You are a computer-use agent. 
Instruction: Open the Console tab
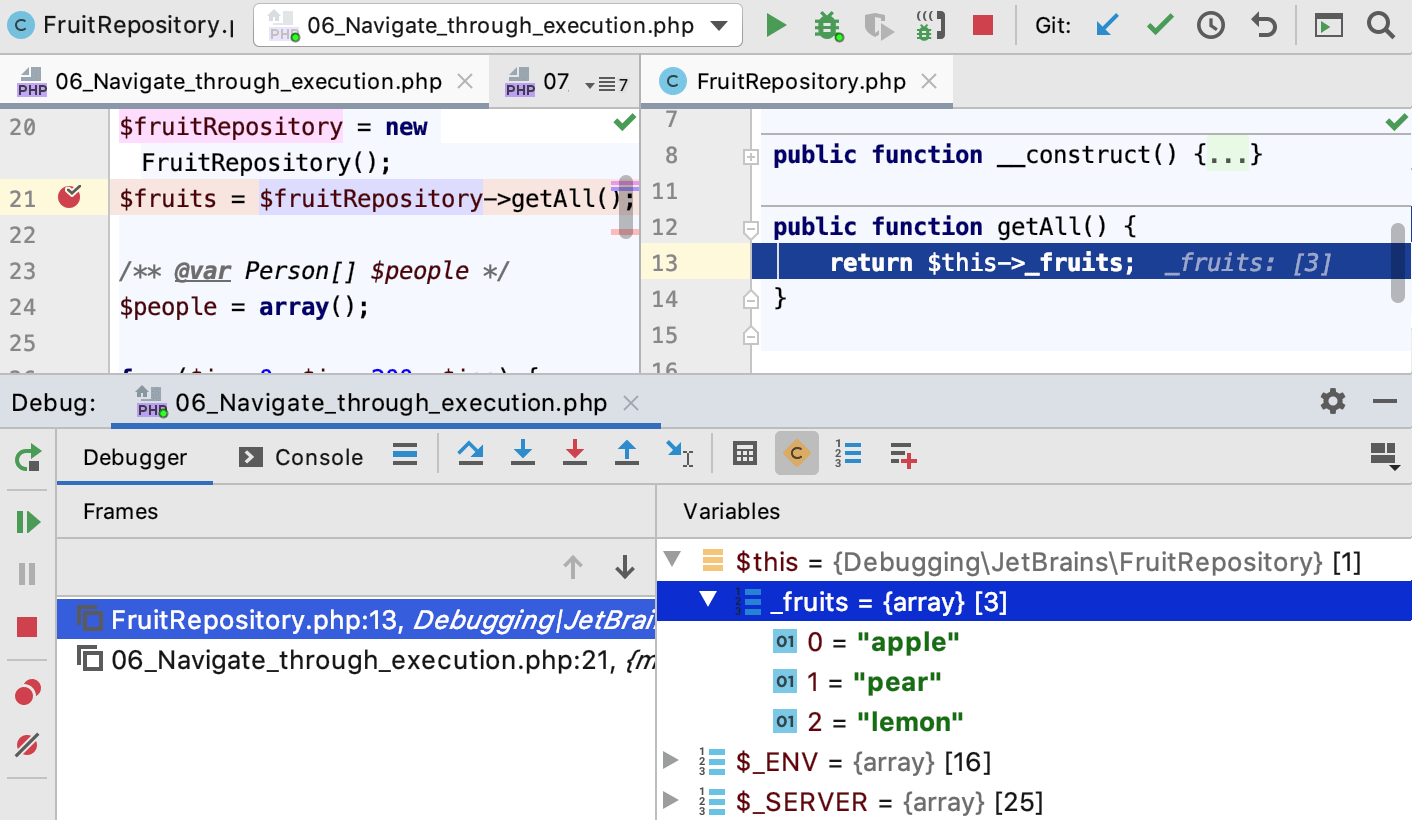tap(301, 457)
